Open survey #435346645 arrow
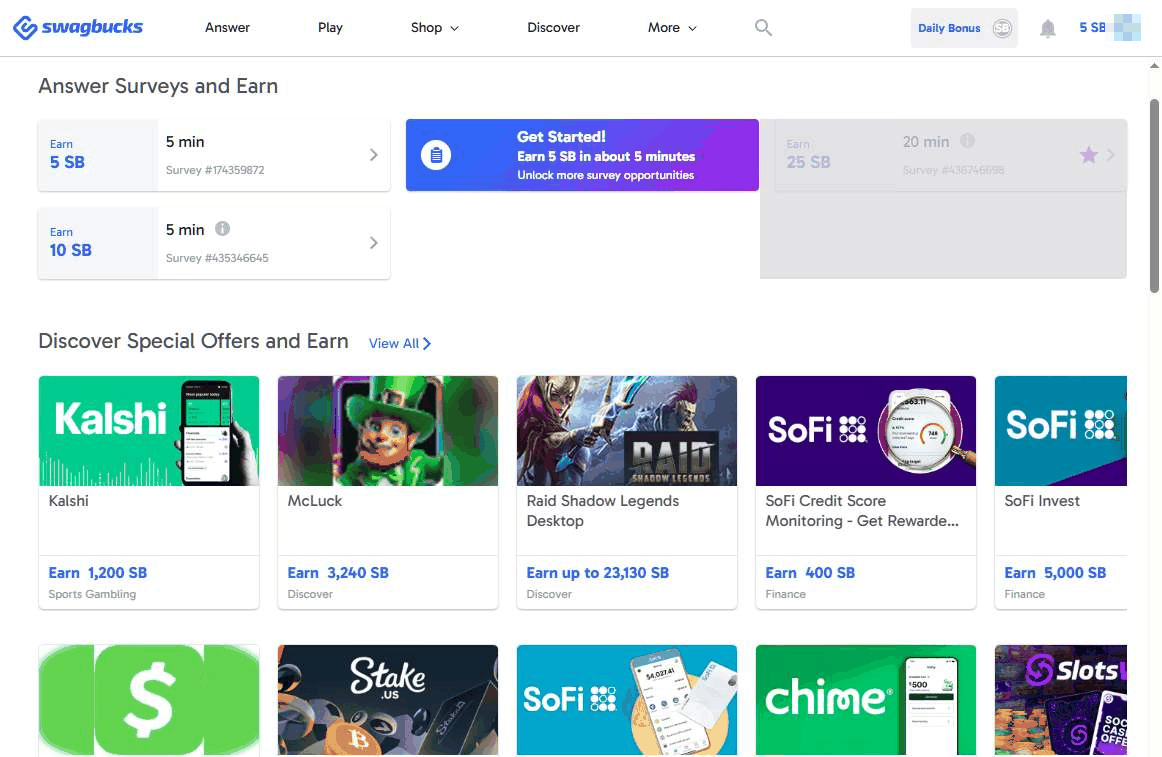 [374, 242]
